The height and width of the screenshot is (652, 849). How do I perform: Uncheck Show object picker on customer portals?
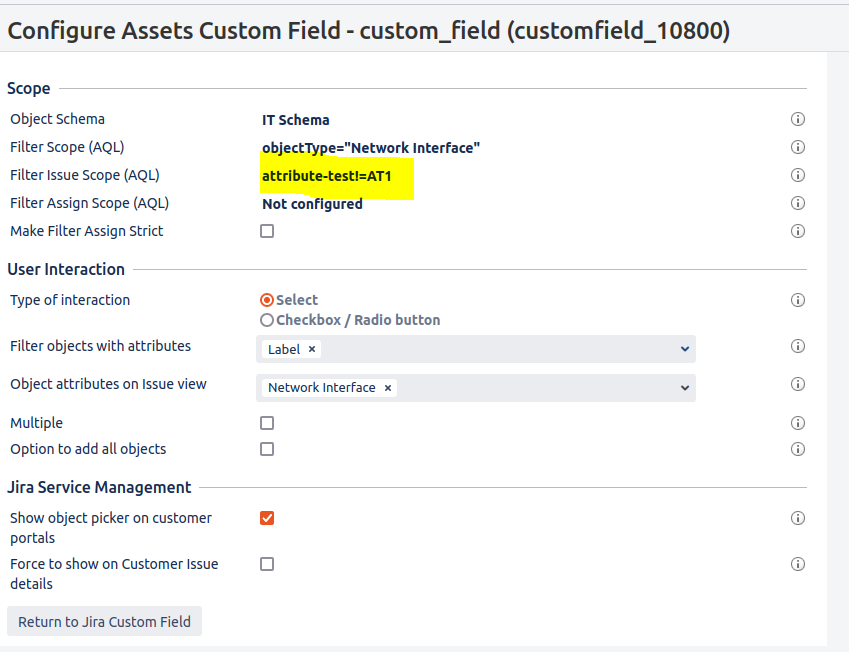coord(267,518)
